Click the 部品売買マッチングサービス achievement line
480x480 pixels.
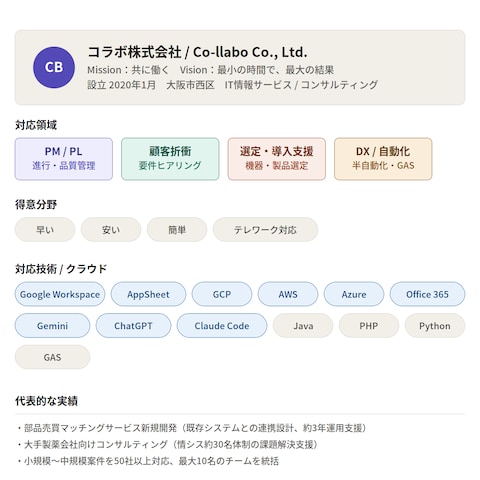coord(192,428)
